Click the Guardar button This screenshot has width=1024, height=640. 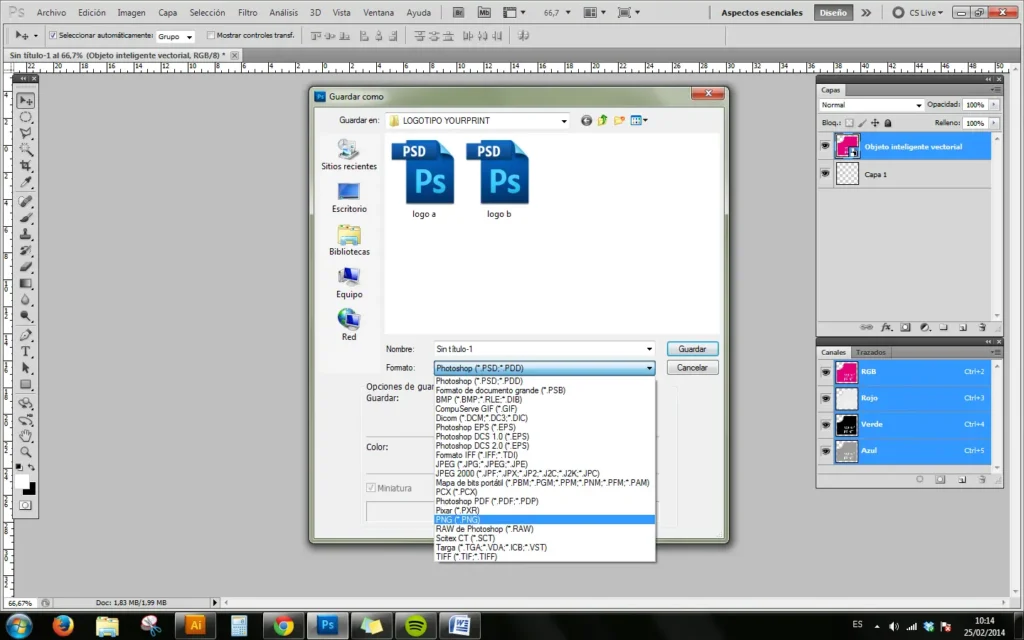(x=692, y=349)
